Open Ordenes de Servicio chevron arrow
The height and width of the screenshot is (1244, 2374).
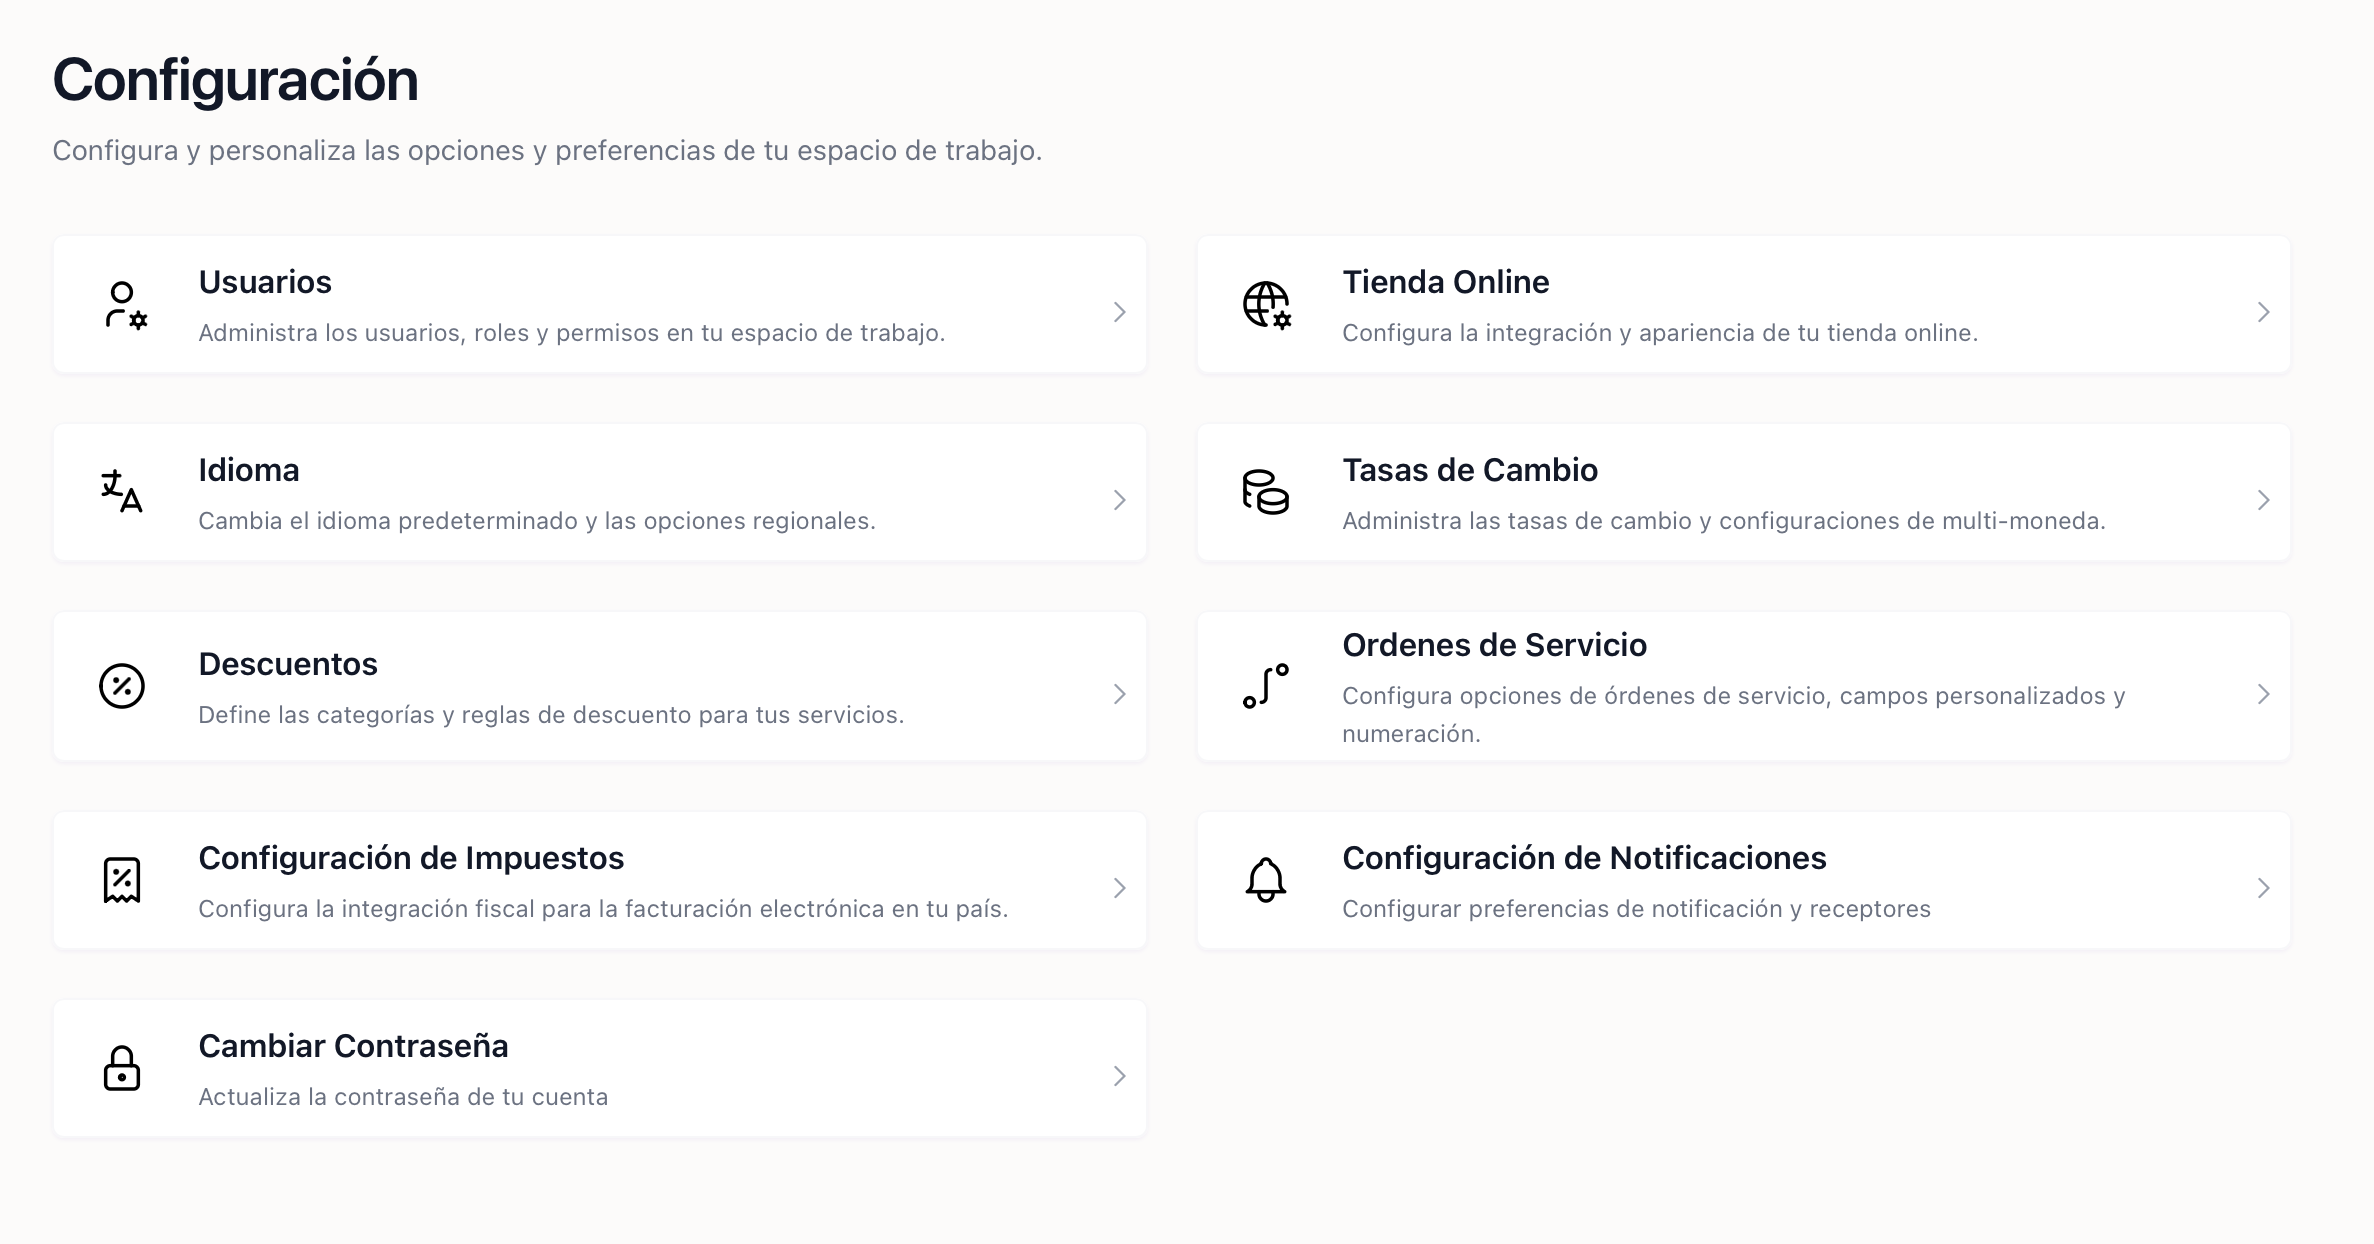[x=2264, y=694]
